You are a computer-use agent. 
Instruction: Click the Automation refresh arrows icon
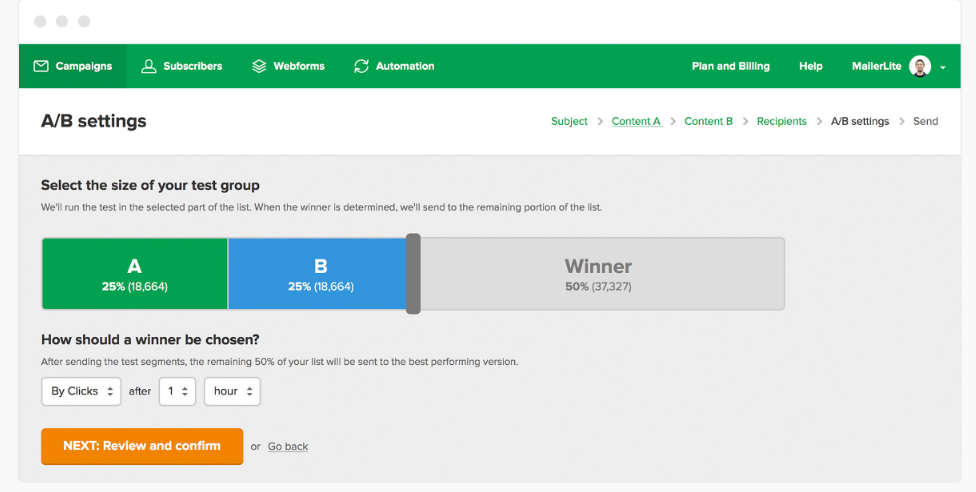coord(362,66)
